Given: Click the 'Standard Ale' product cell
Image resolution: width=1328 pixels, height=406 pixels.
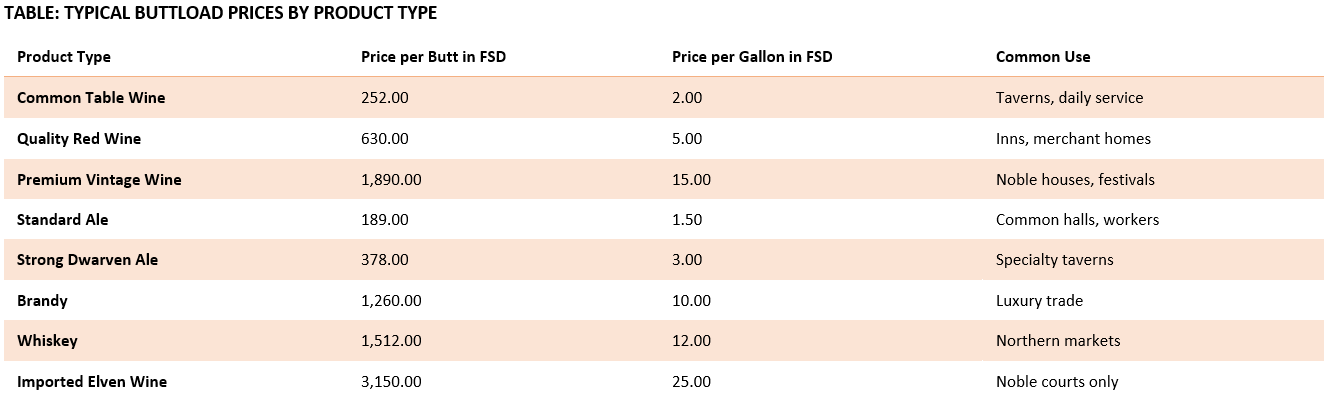Looking at the screenshot, I should tap(63, 220).
